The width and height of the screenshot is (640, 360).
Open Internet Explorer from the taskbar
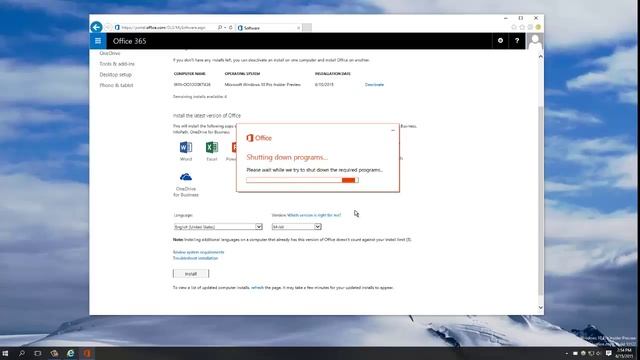[x=71, y=353]
